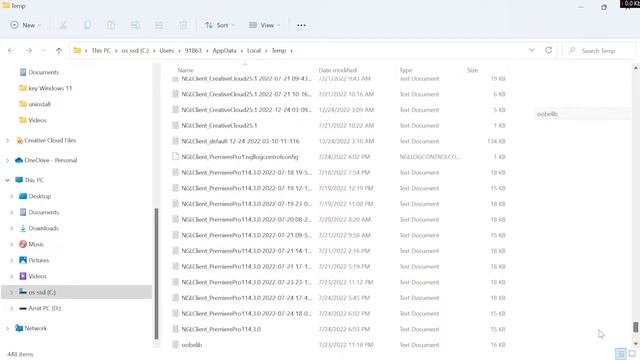This screenshot has height=360, width=640.
Task: Open the See more three-dots menu
Action: tap(301, 25)
